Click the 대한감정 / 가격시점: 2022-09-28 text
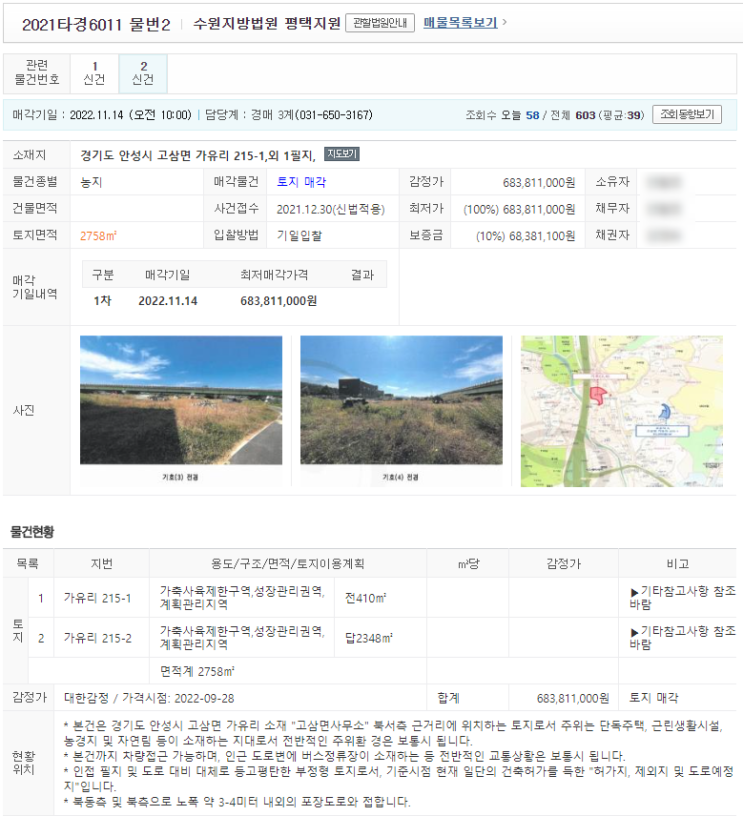Image resolution: width=743 pixels, height=816 pixels. point(149,698)
